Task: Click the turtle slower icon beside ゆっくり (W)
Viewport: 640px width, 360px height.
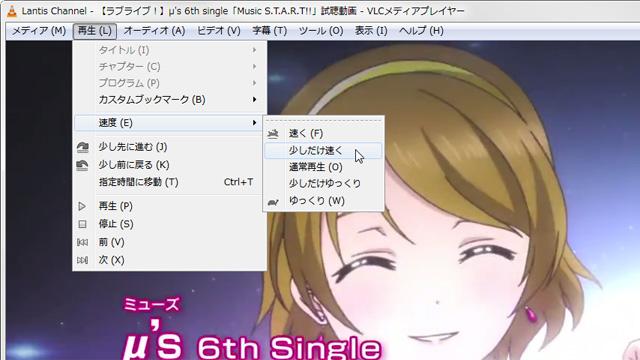Action: tap(273, 201)
